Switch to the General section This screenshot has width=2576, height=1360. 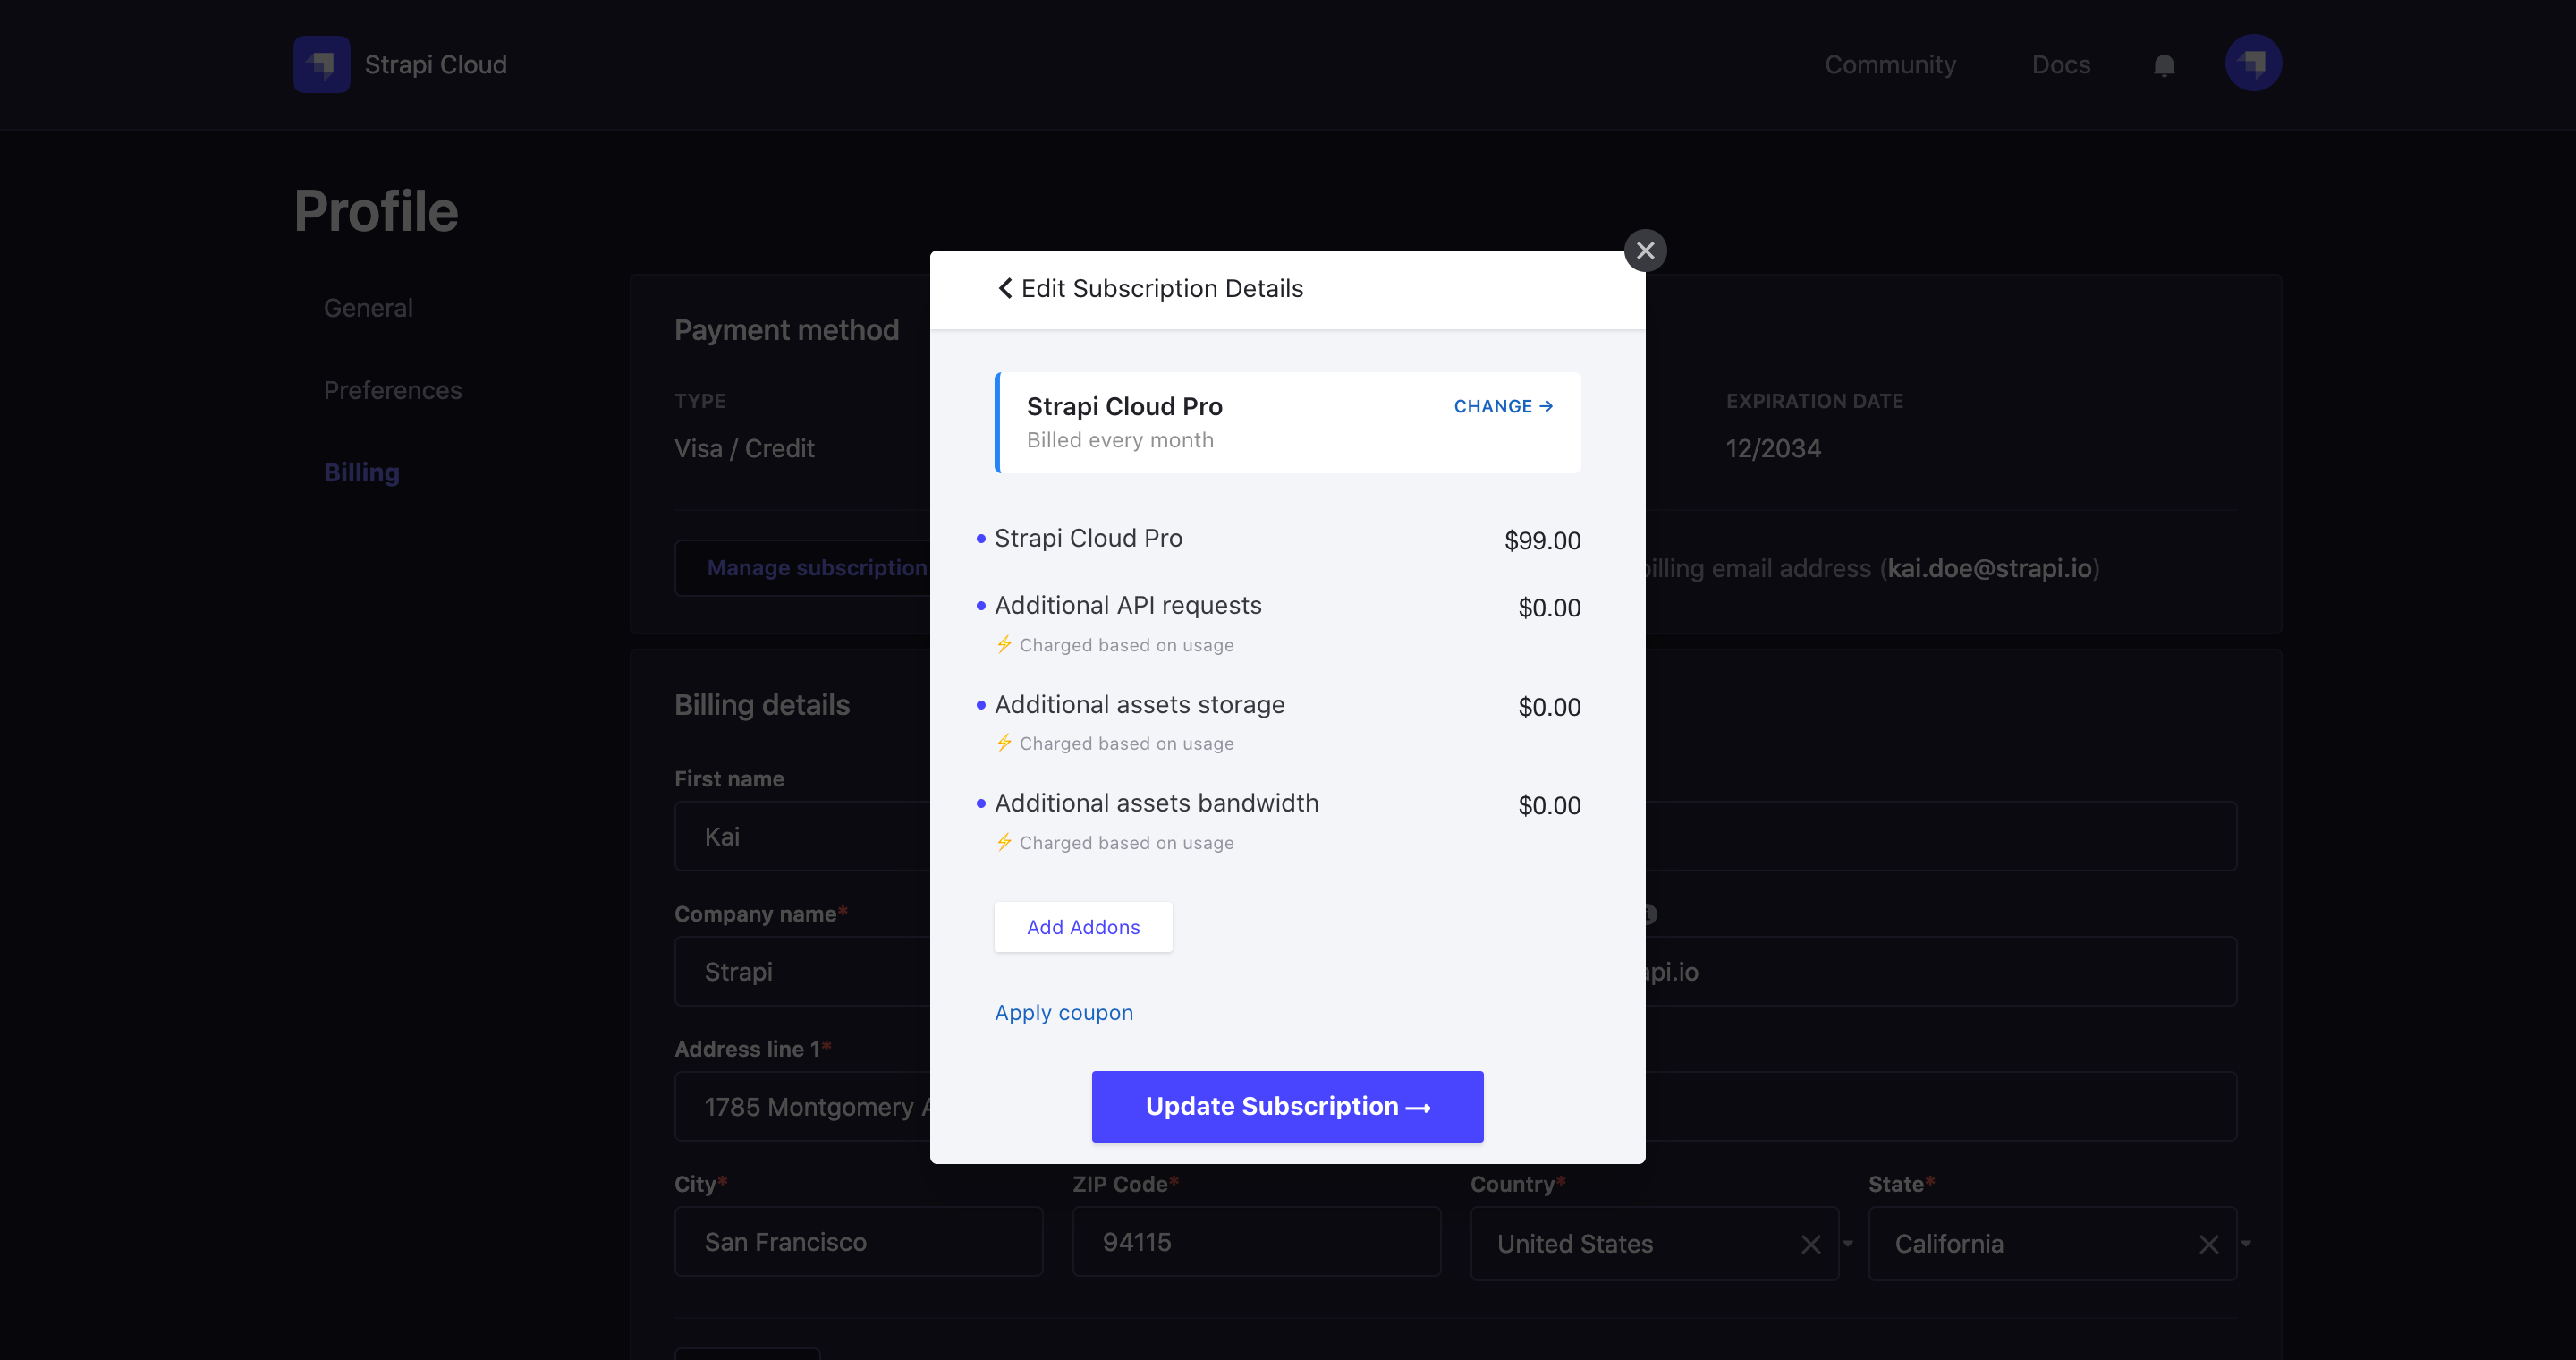368,307
